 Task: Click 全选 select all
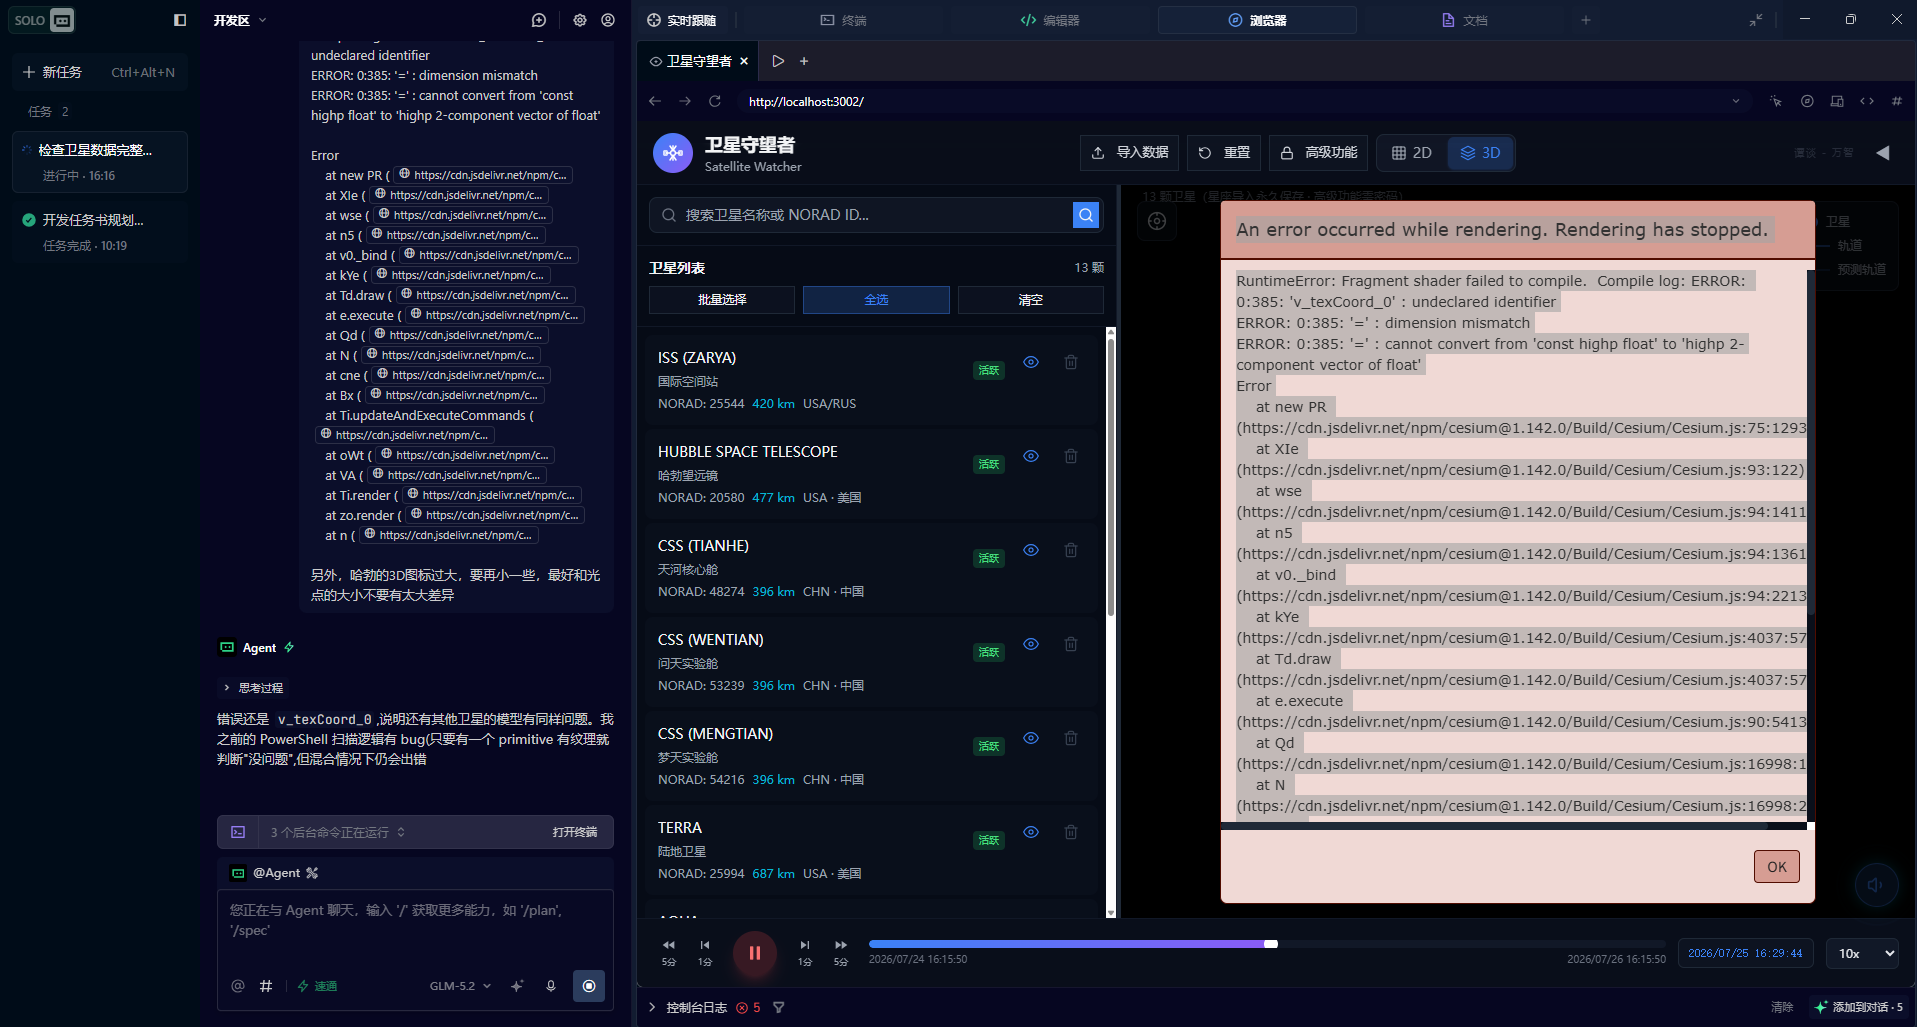pos(876,300)
